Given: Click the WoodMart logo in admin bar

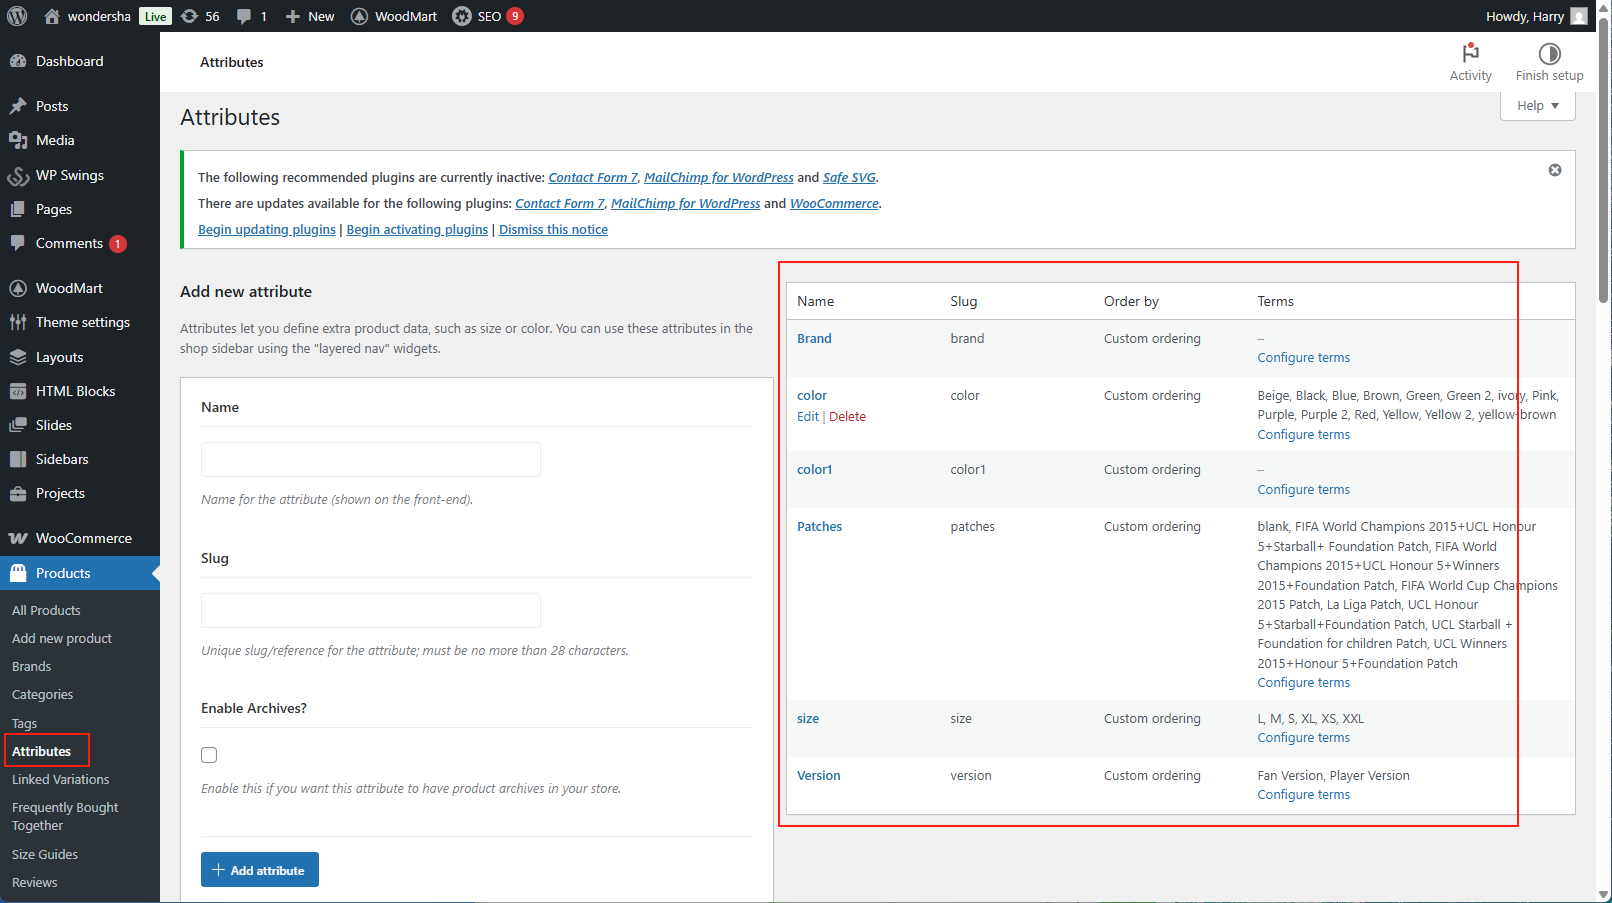Looking at the screenshot, I should [360, 16].
